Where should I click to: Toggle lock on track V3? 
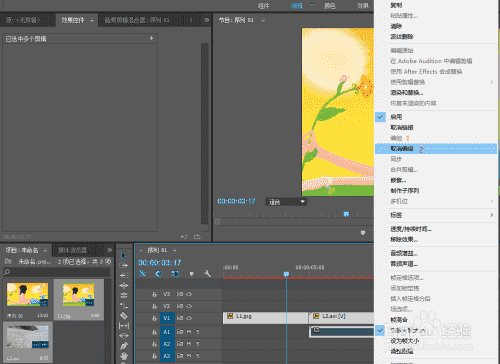154,294
